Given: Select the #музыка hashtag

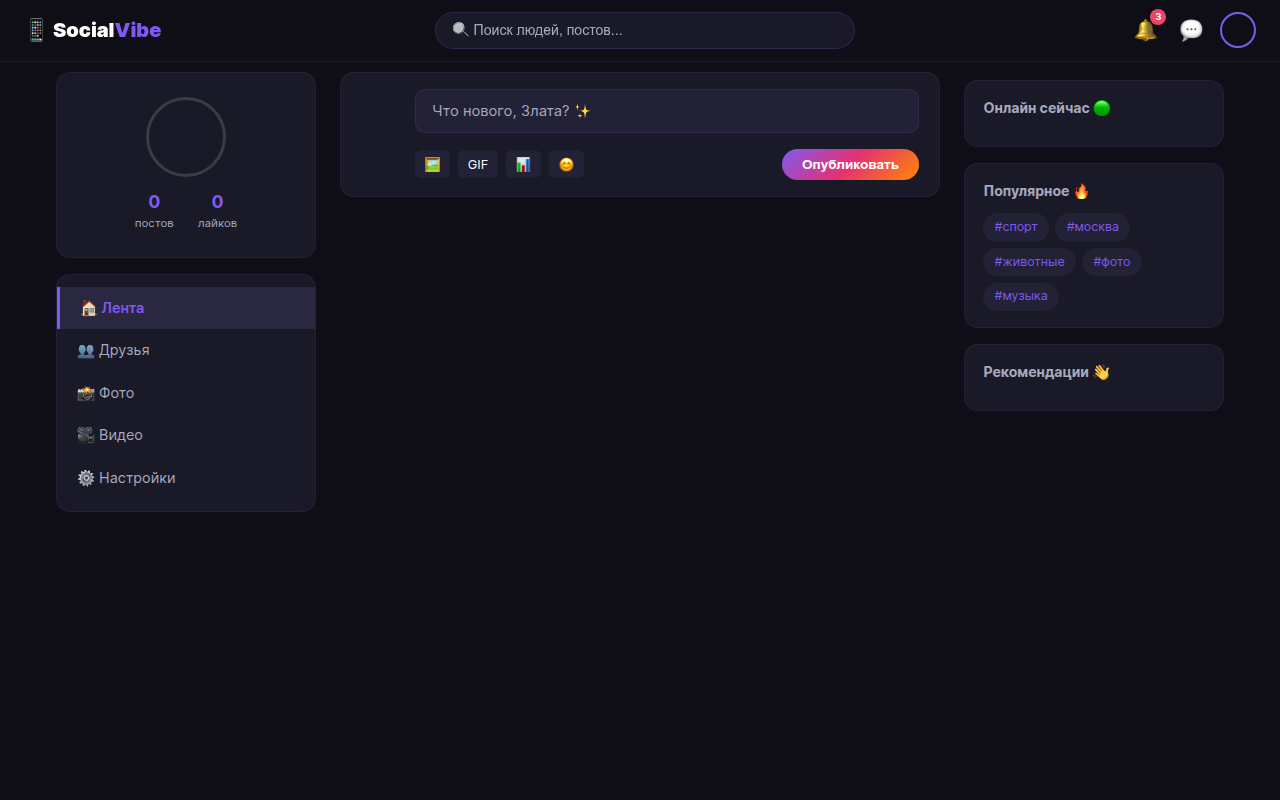Looking at the screenshot, I should click(x=1021, y=296).
